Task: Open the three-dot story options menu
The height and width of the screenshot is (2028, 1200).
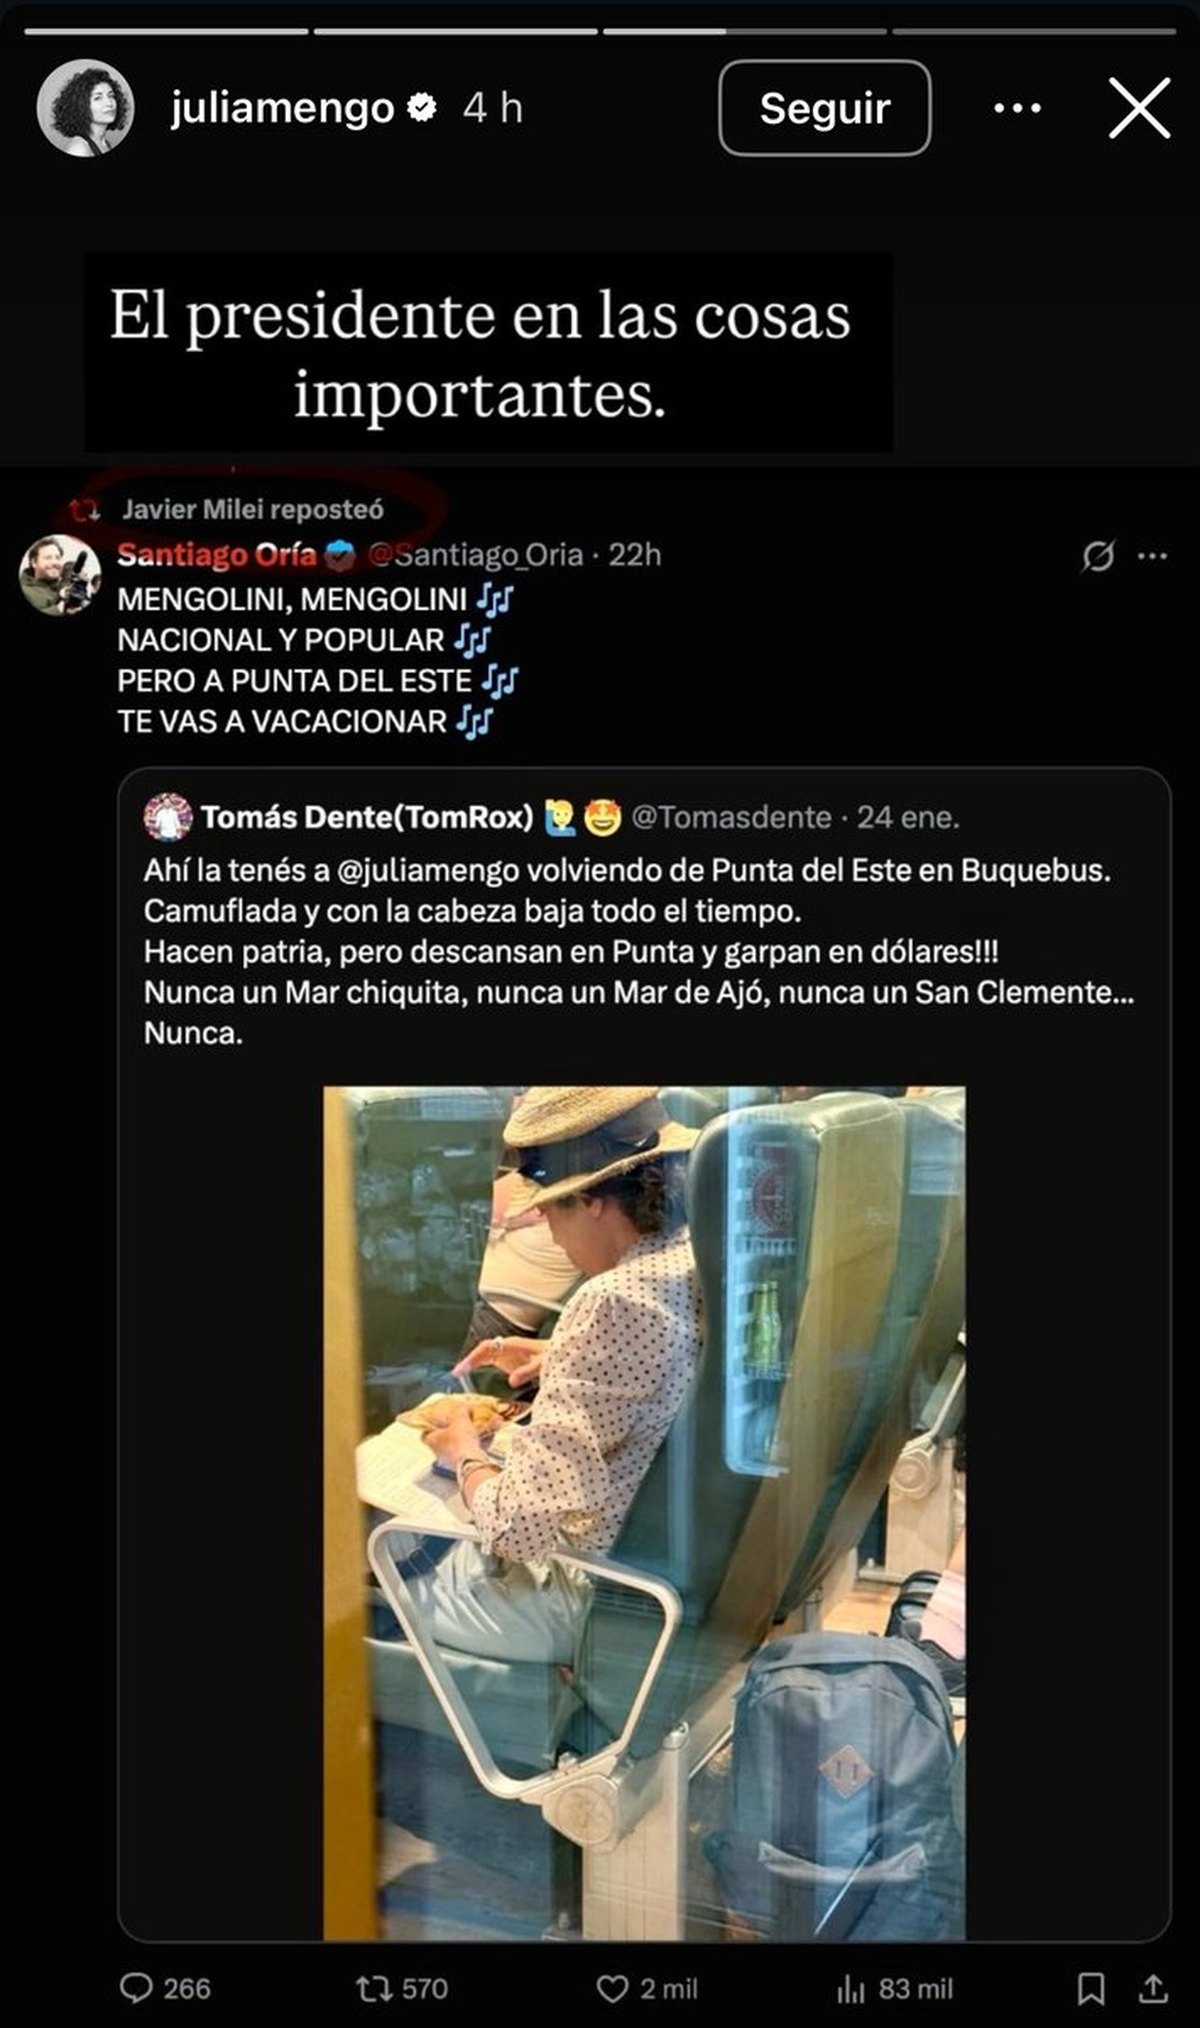Action: tap(1019, 109)
